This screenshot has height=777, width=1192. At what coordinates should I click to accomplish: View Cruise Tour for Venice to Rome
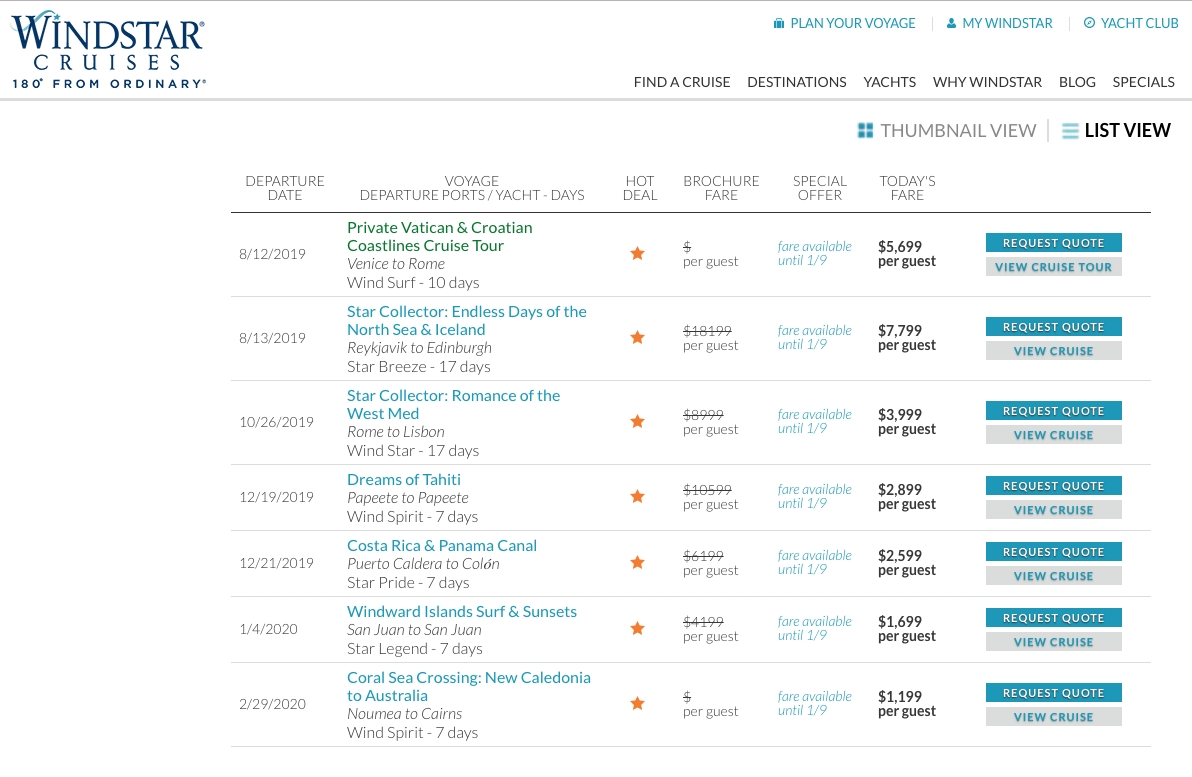coord(1054,267)
